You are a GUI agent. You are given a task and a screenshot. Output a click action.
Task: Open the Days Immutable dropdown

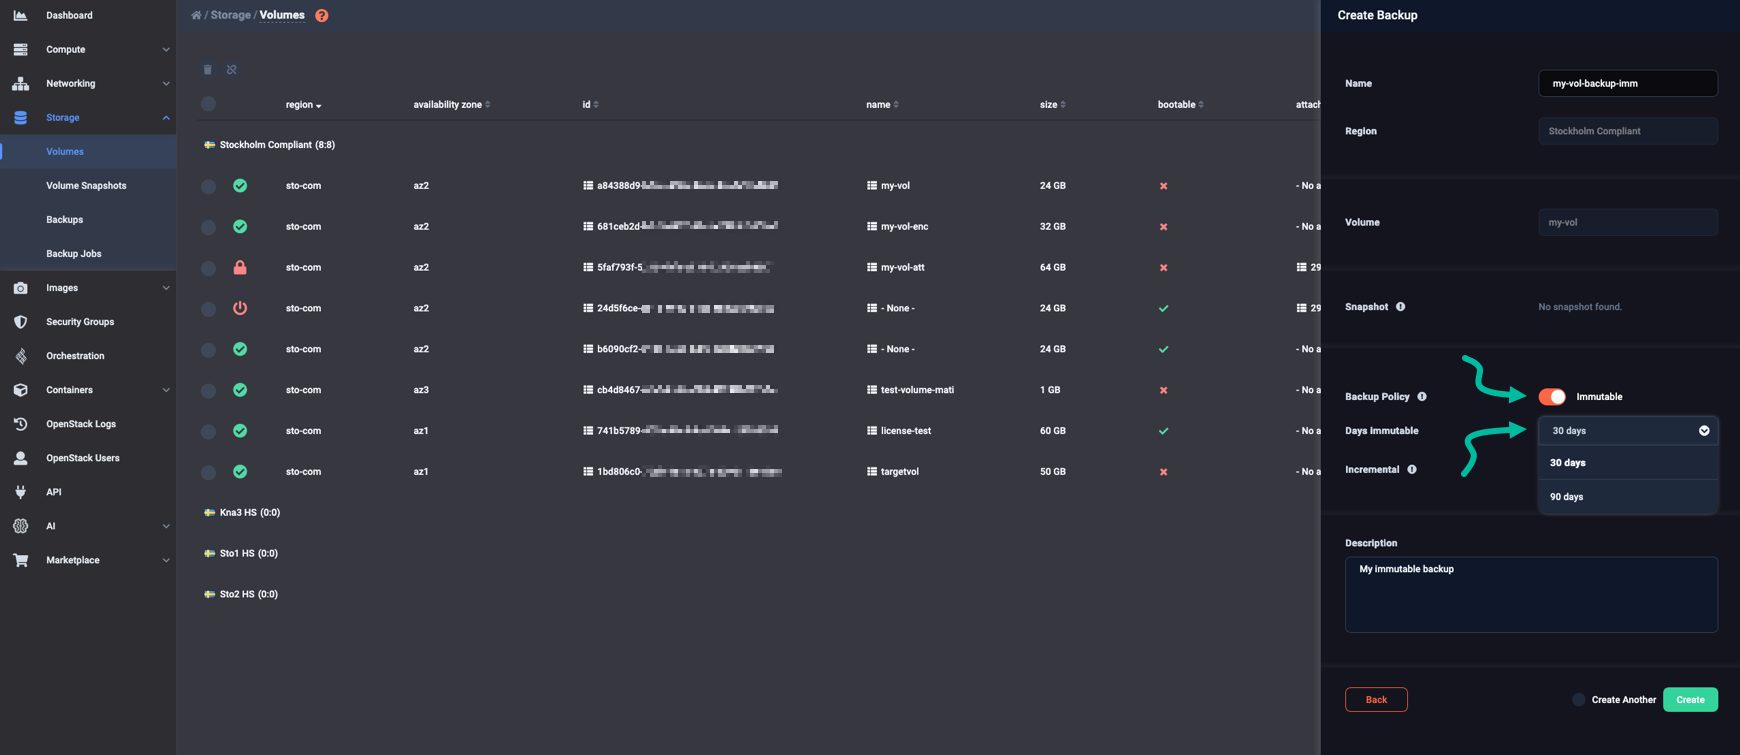(x=1628, y=431)
